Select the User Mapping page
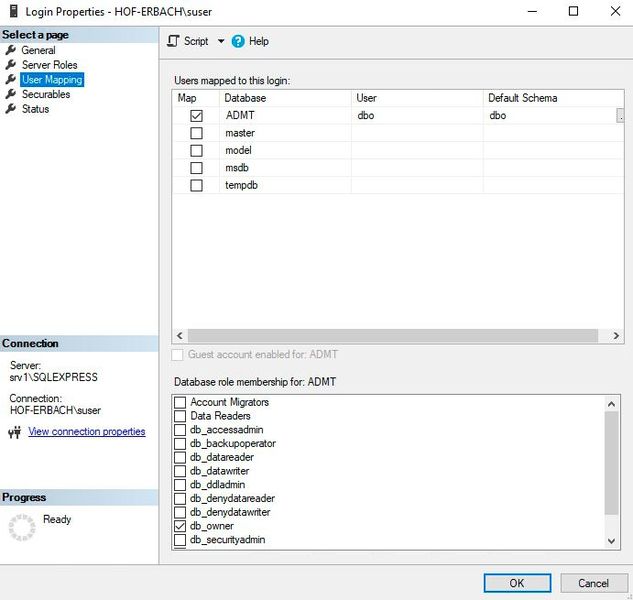 coord(52,80)
